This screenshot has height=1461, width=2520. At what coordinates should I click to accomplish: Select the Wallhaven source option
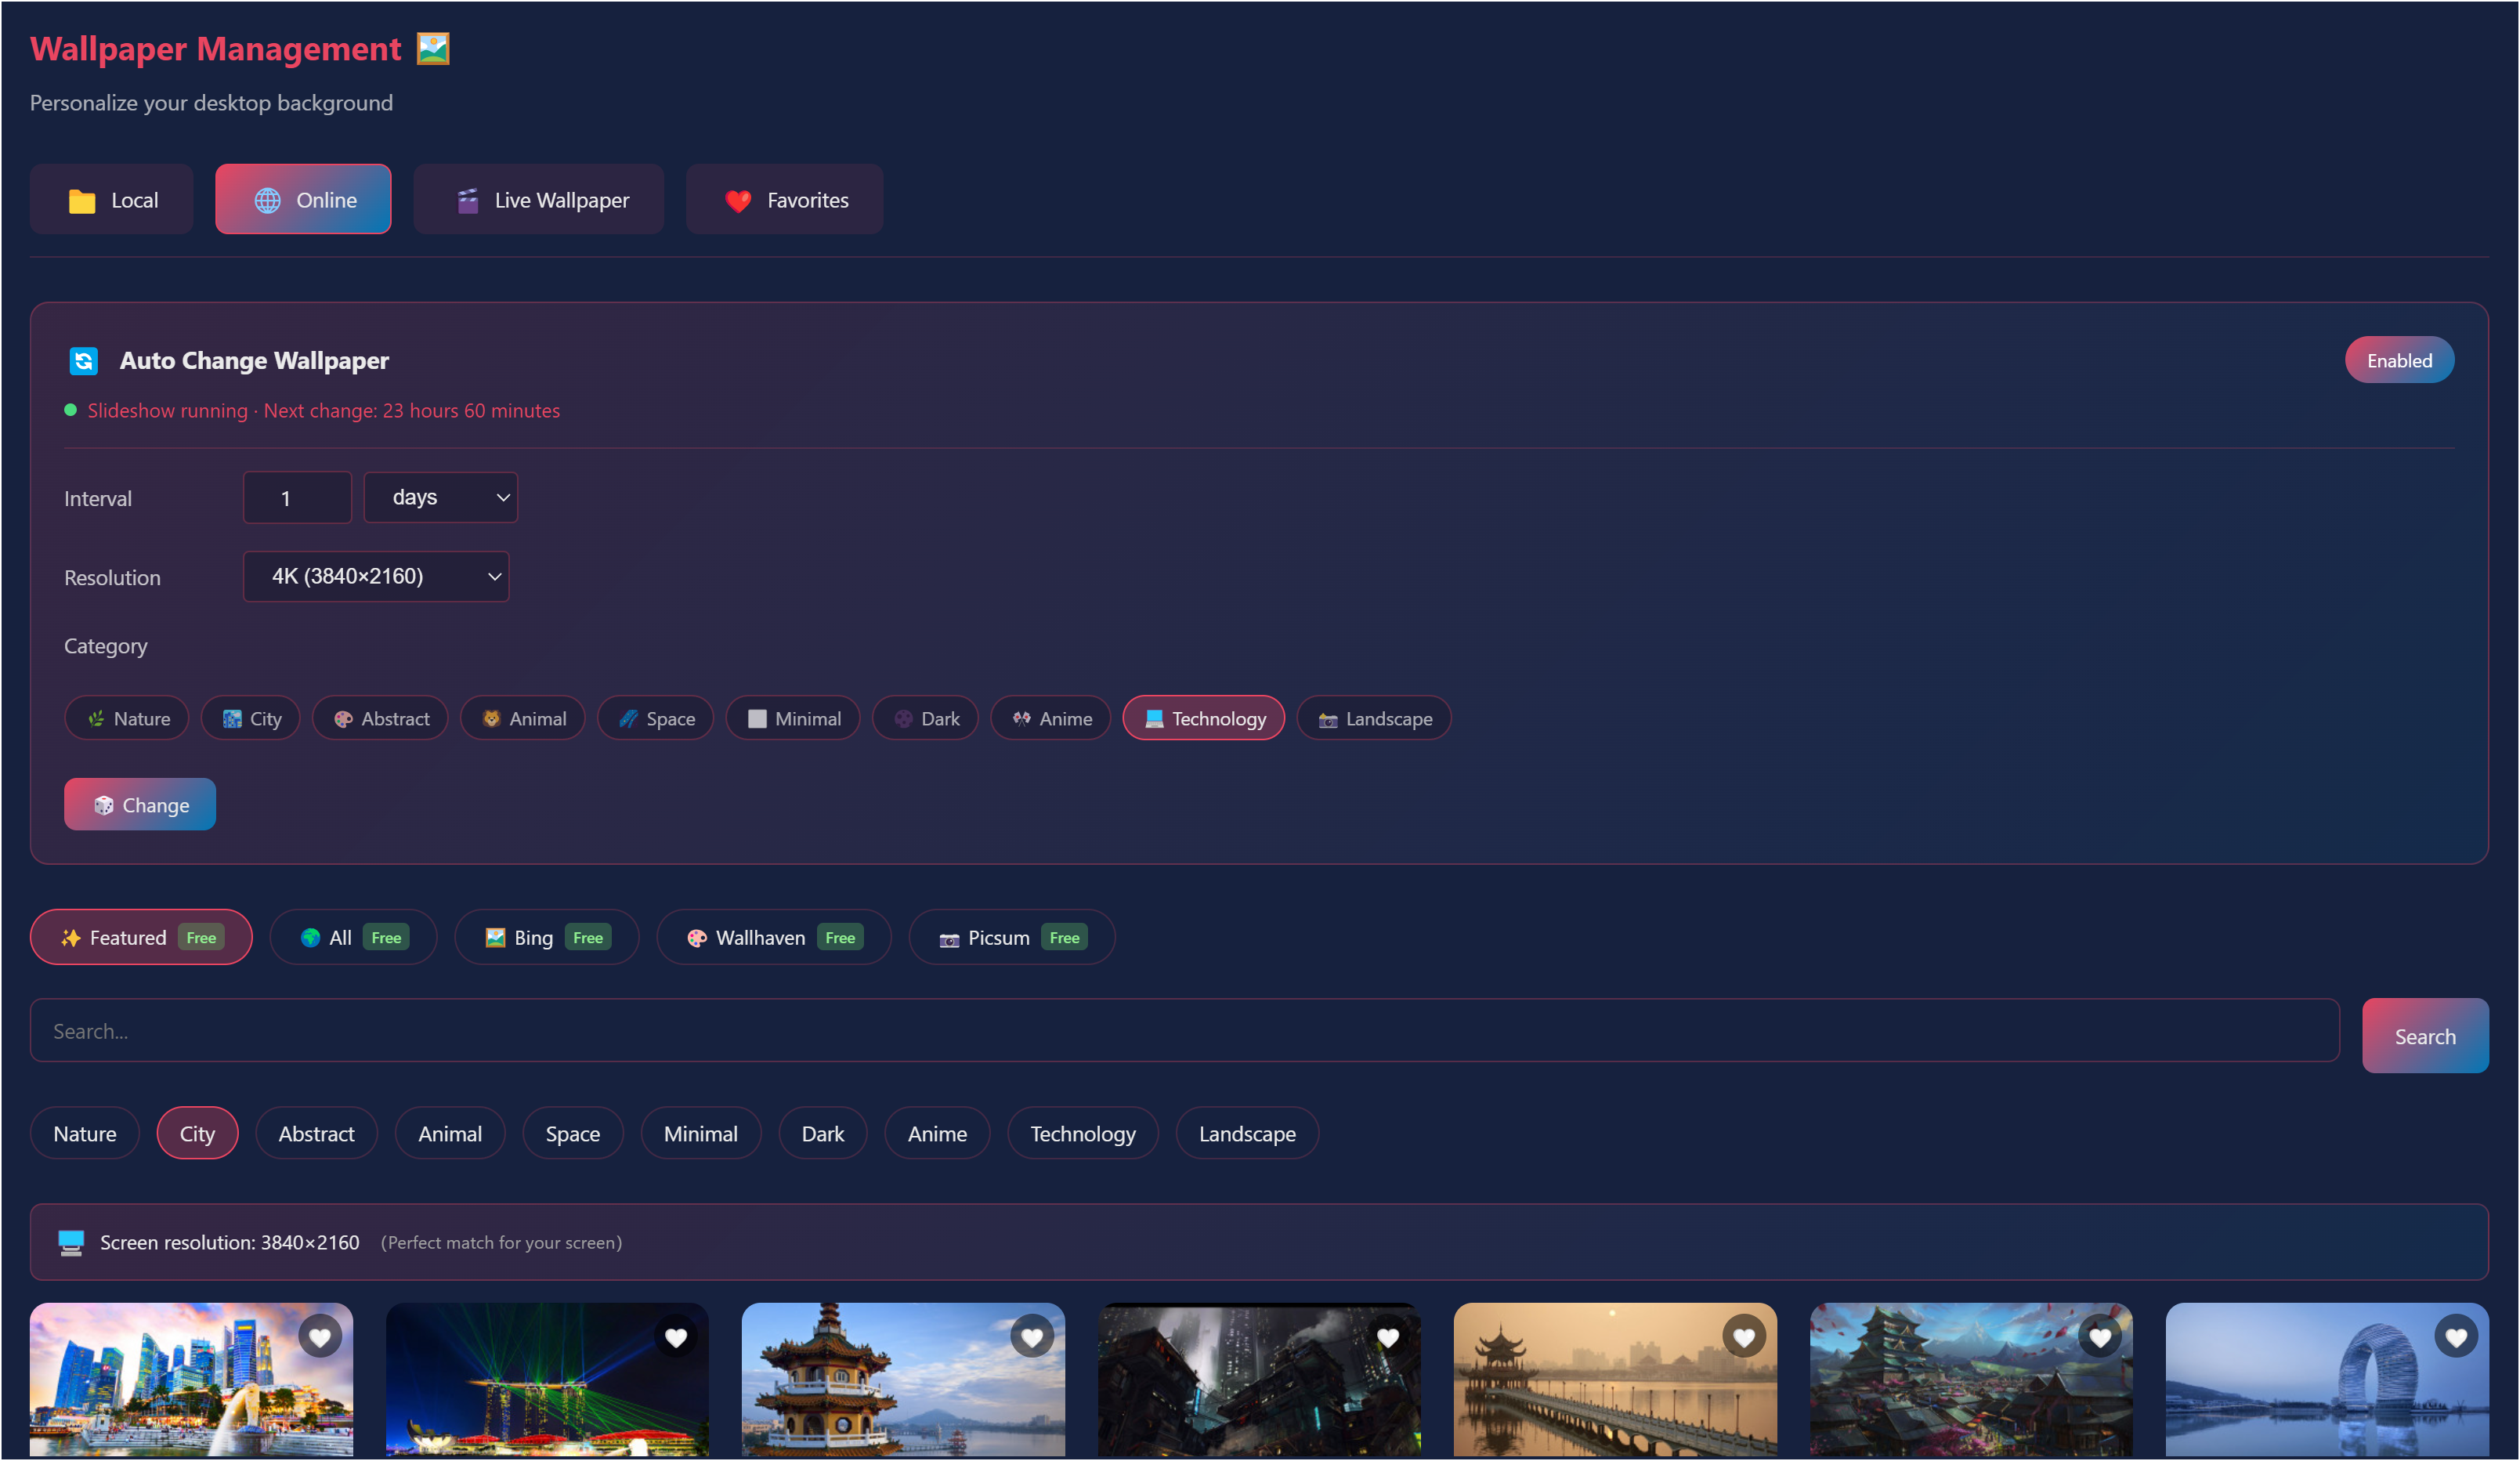[x=772, y=937]
